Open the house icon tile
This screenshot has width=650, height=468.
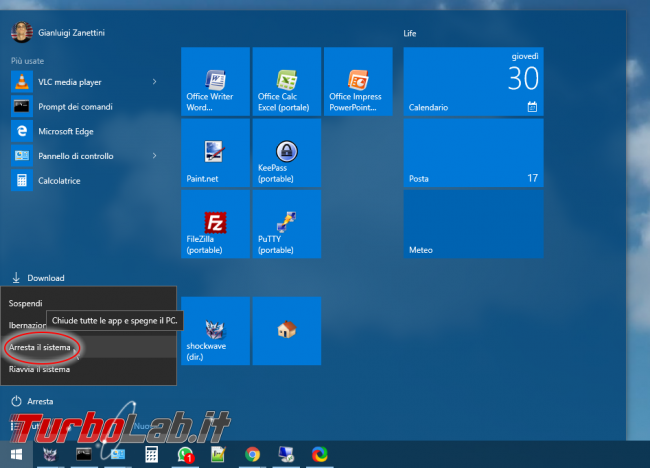tap(287, 331)
